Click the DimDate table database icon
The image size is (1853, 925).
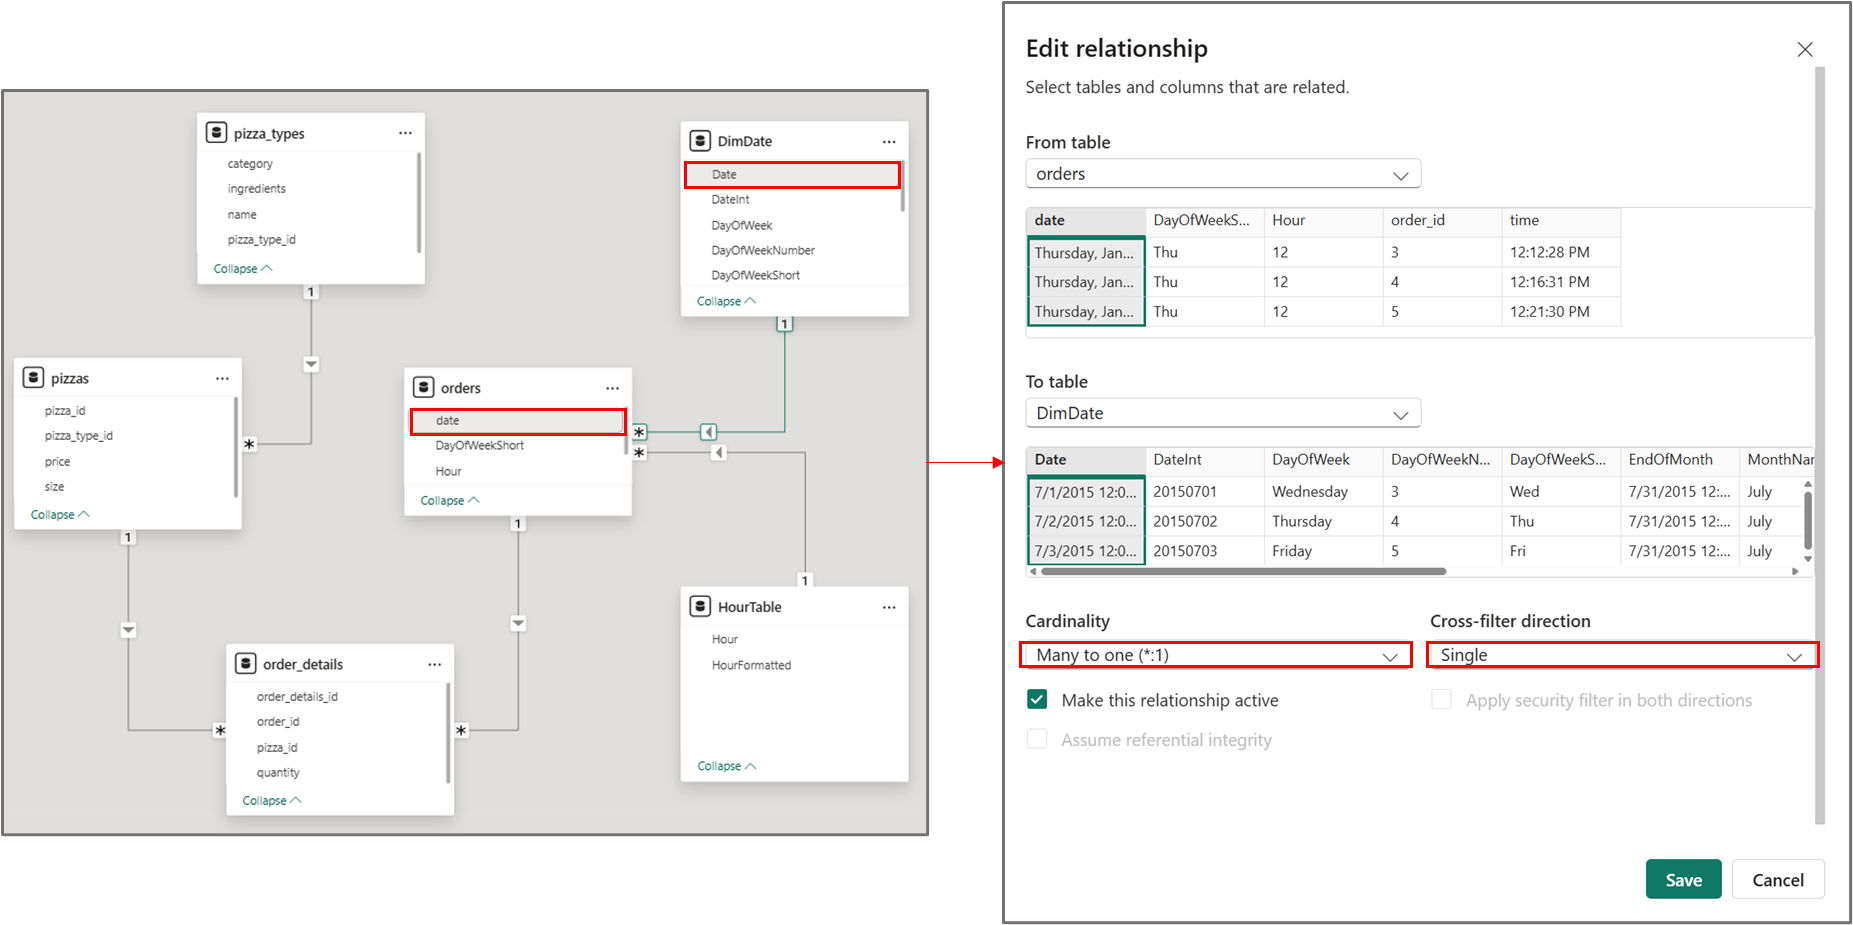(701, 141)
